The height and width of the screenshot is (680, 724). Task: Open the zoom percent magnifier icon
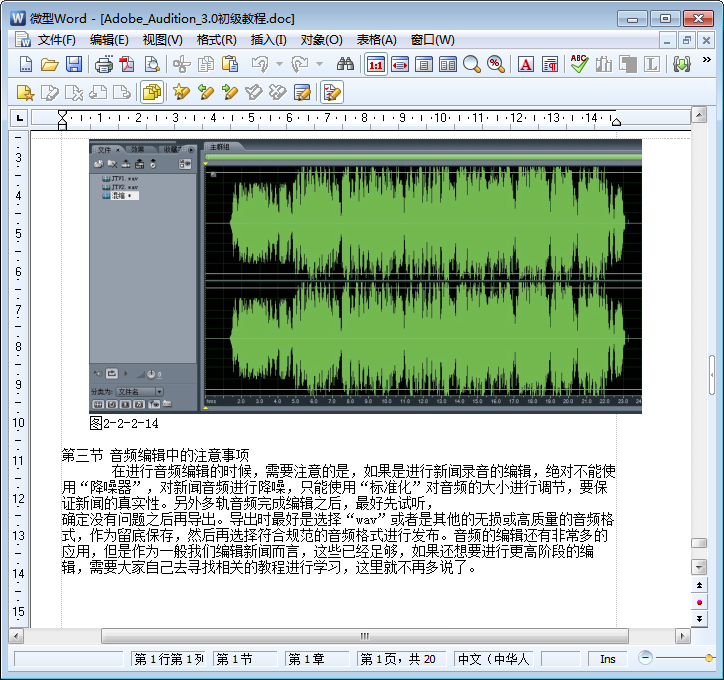(x=495, y=64)
